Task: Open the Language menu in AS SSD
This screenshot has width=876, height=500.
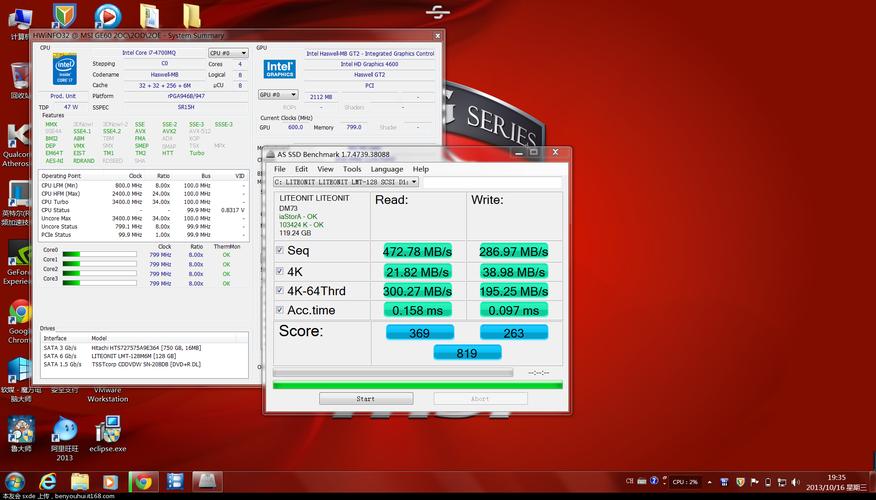Action: tap(387, 169)
